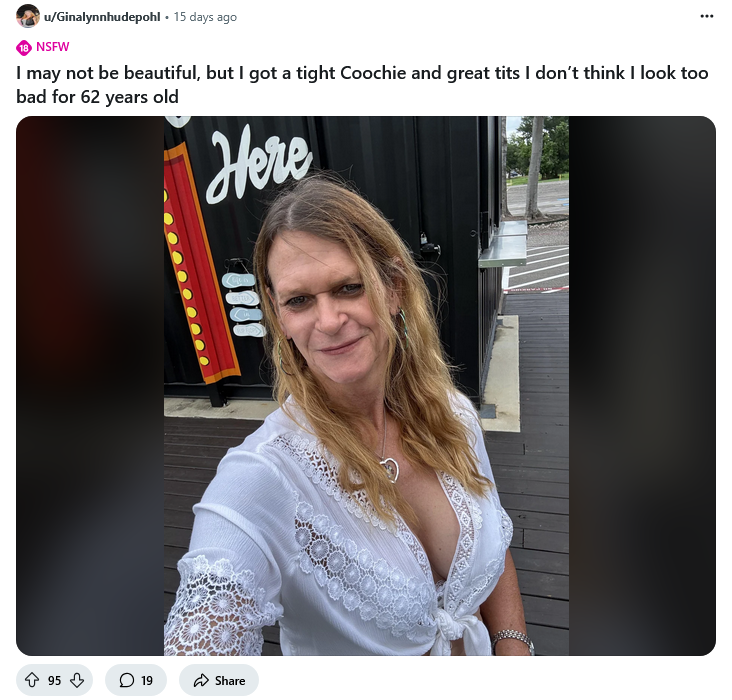Click the 'Here' sign in the photo
This screenshot has width=732, height=700.
point(258,163)
